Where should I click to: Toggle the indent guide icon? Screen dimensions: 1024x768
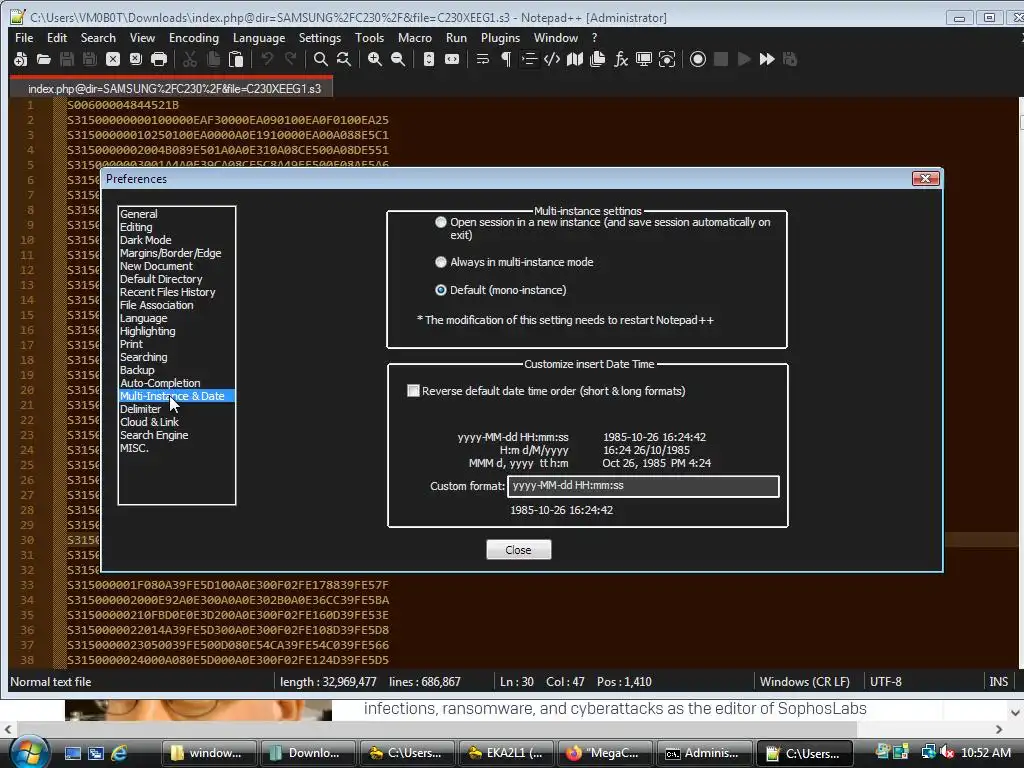(529, 59)
